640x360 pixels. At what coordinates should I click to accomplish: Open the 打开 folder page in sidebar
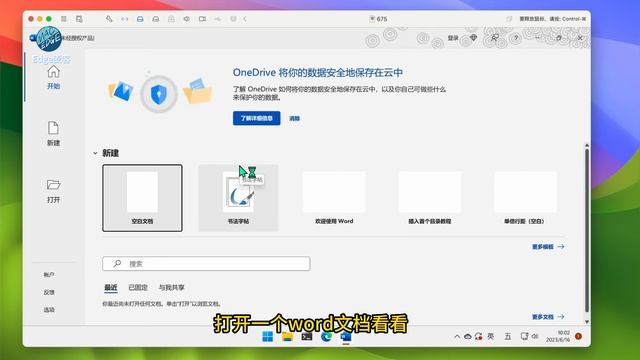53,191
